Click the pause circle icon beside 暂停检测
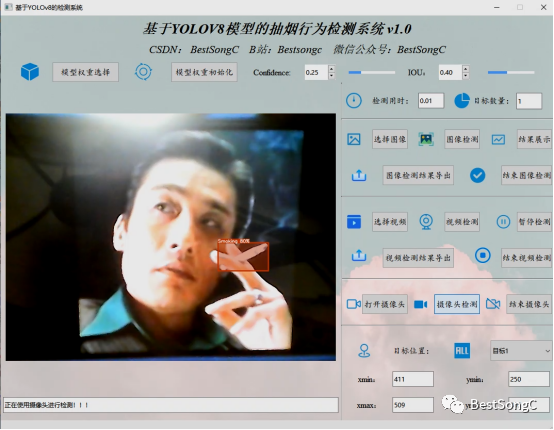Screen dimensions: 554x430 503,222
